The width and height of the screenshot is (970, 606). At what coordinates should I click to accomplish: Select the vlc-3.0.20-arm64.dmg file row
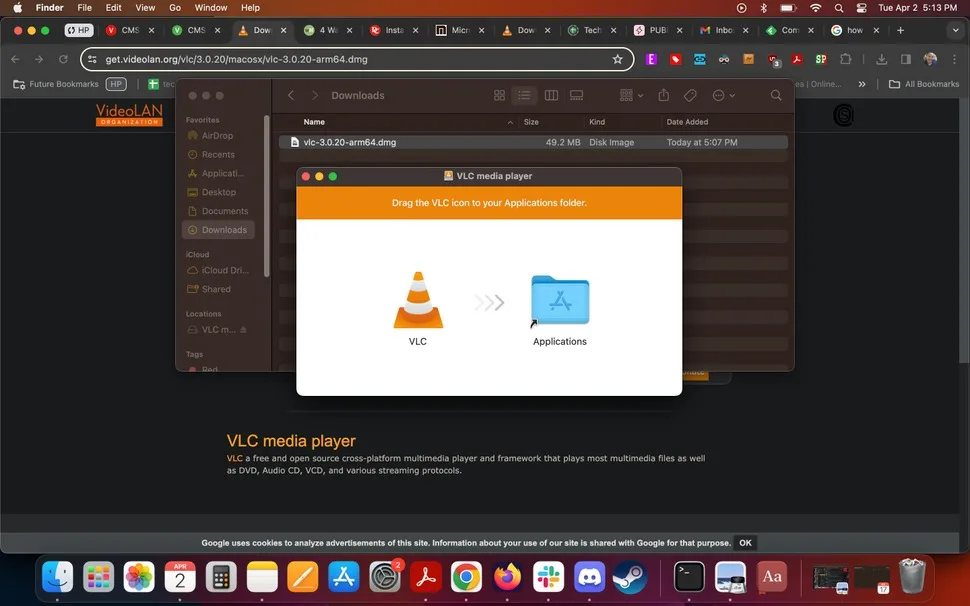(533, 142)
